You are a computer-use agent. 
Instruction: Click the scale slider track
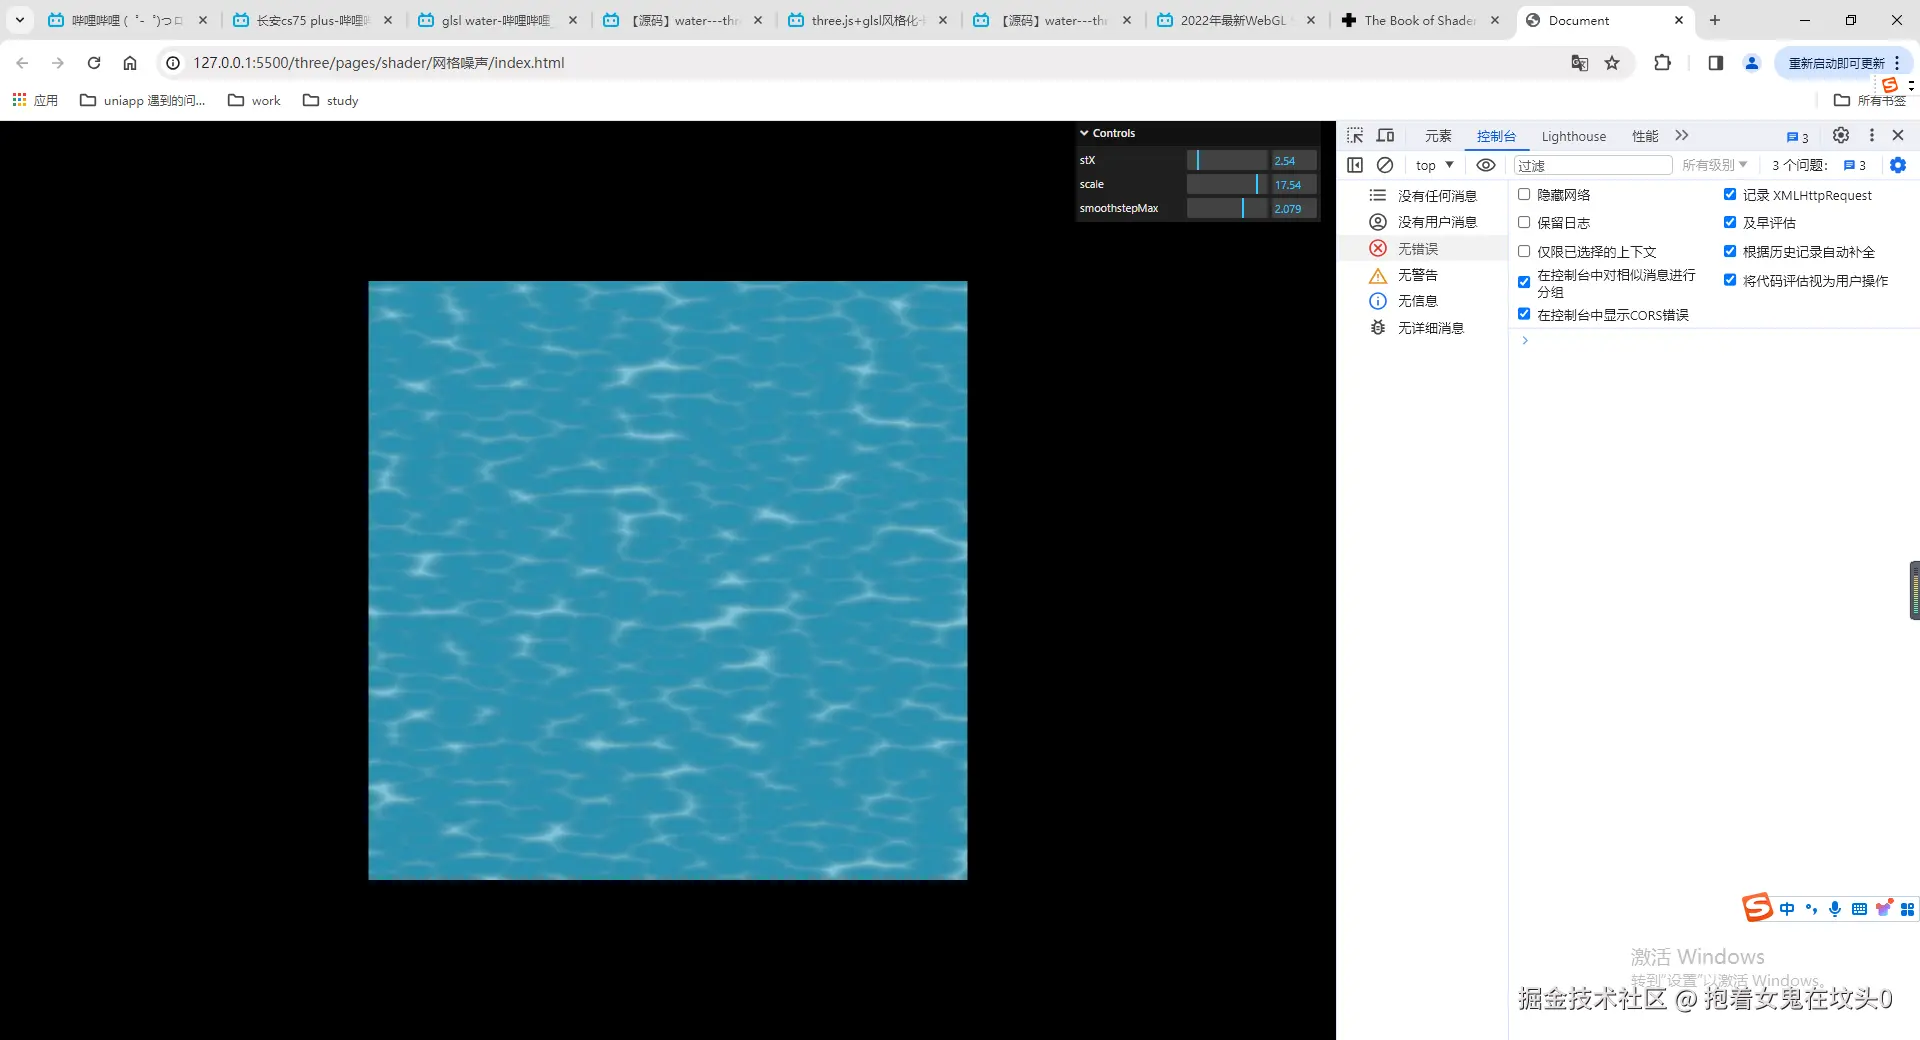point(1227,184)
